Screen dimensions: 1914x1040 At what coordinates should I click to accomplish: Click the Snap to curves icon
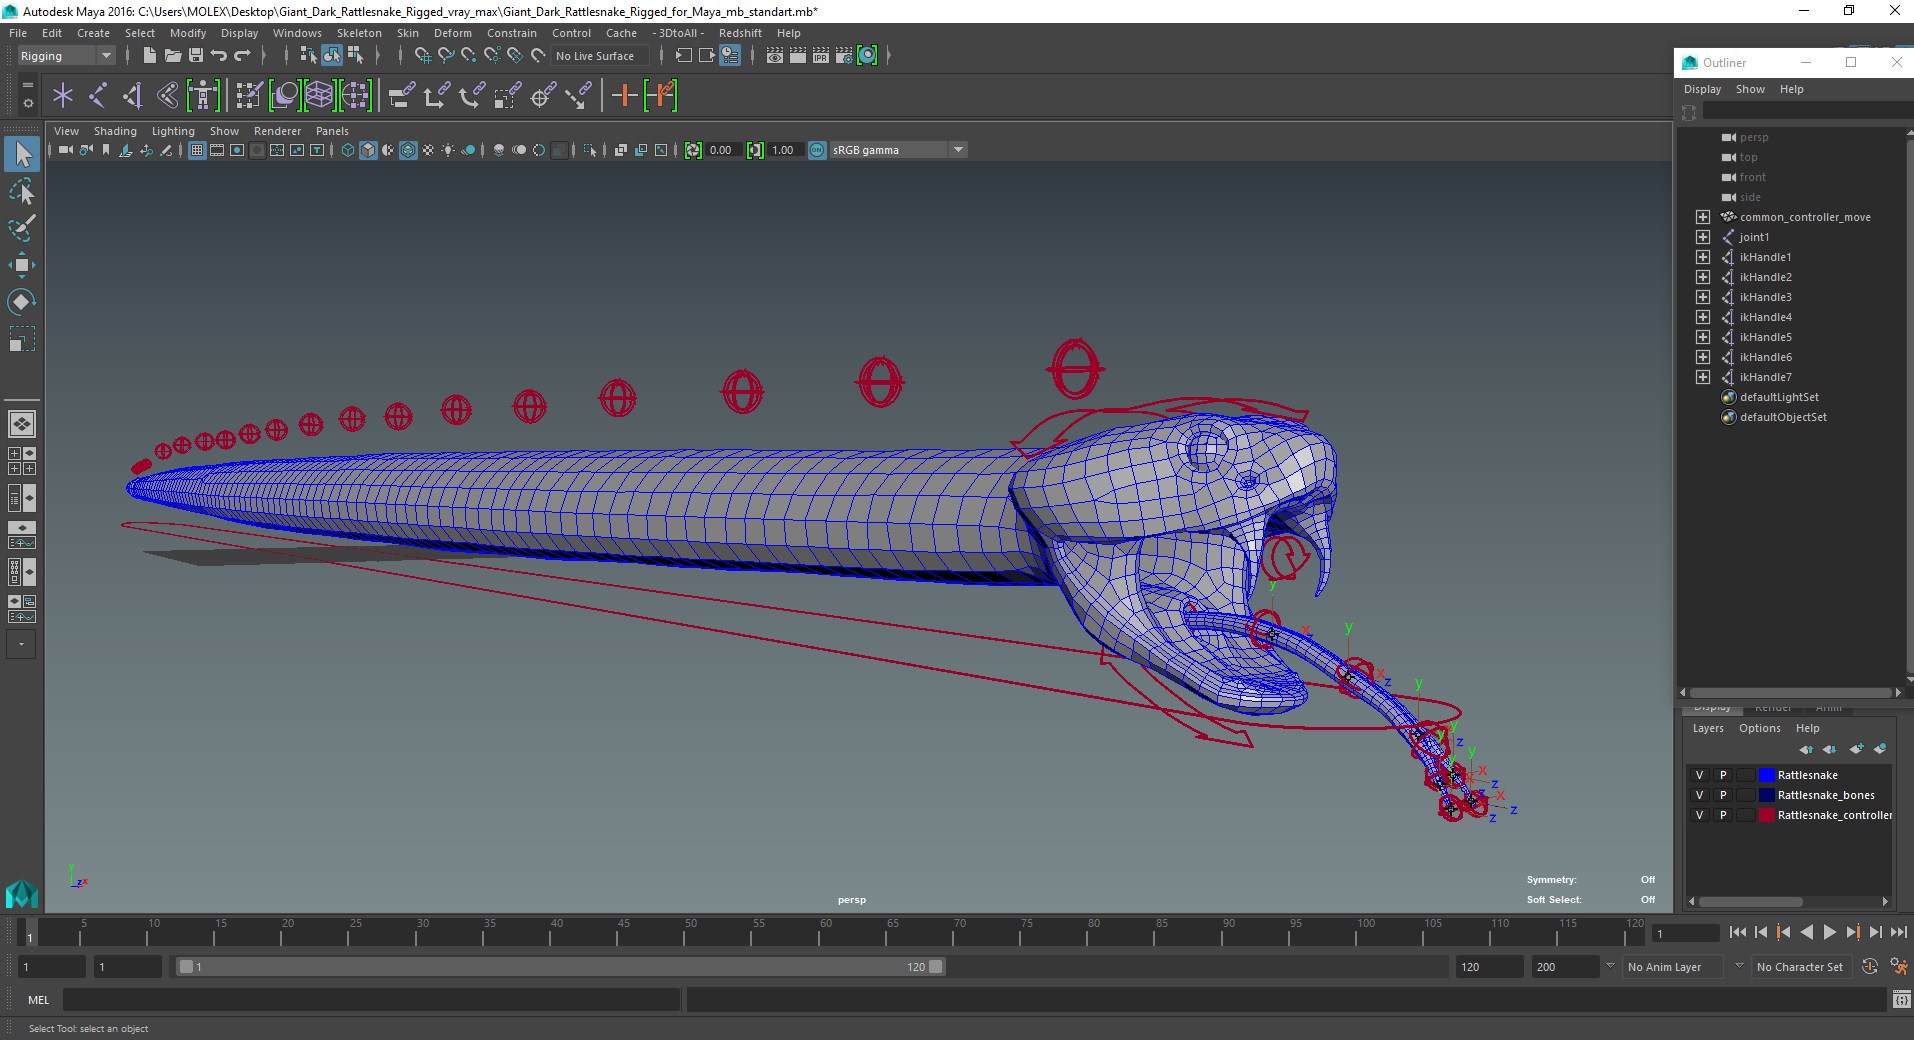pos(446,56)
